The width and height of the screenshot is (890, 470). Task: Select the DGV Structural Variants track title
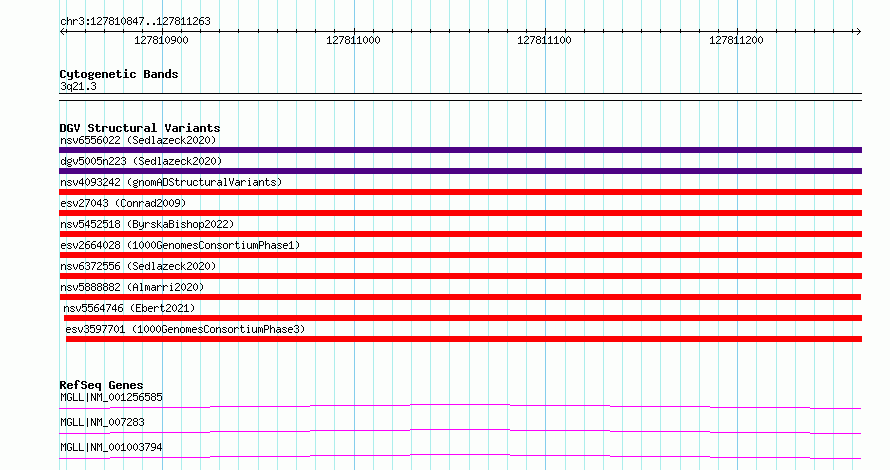140,128
